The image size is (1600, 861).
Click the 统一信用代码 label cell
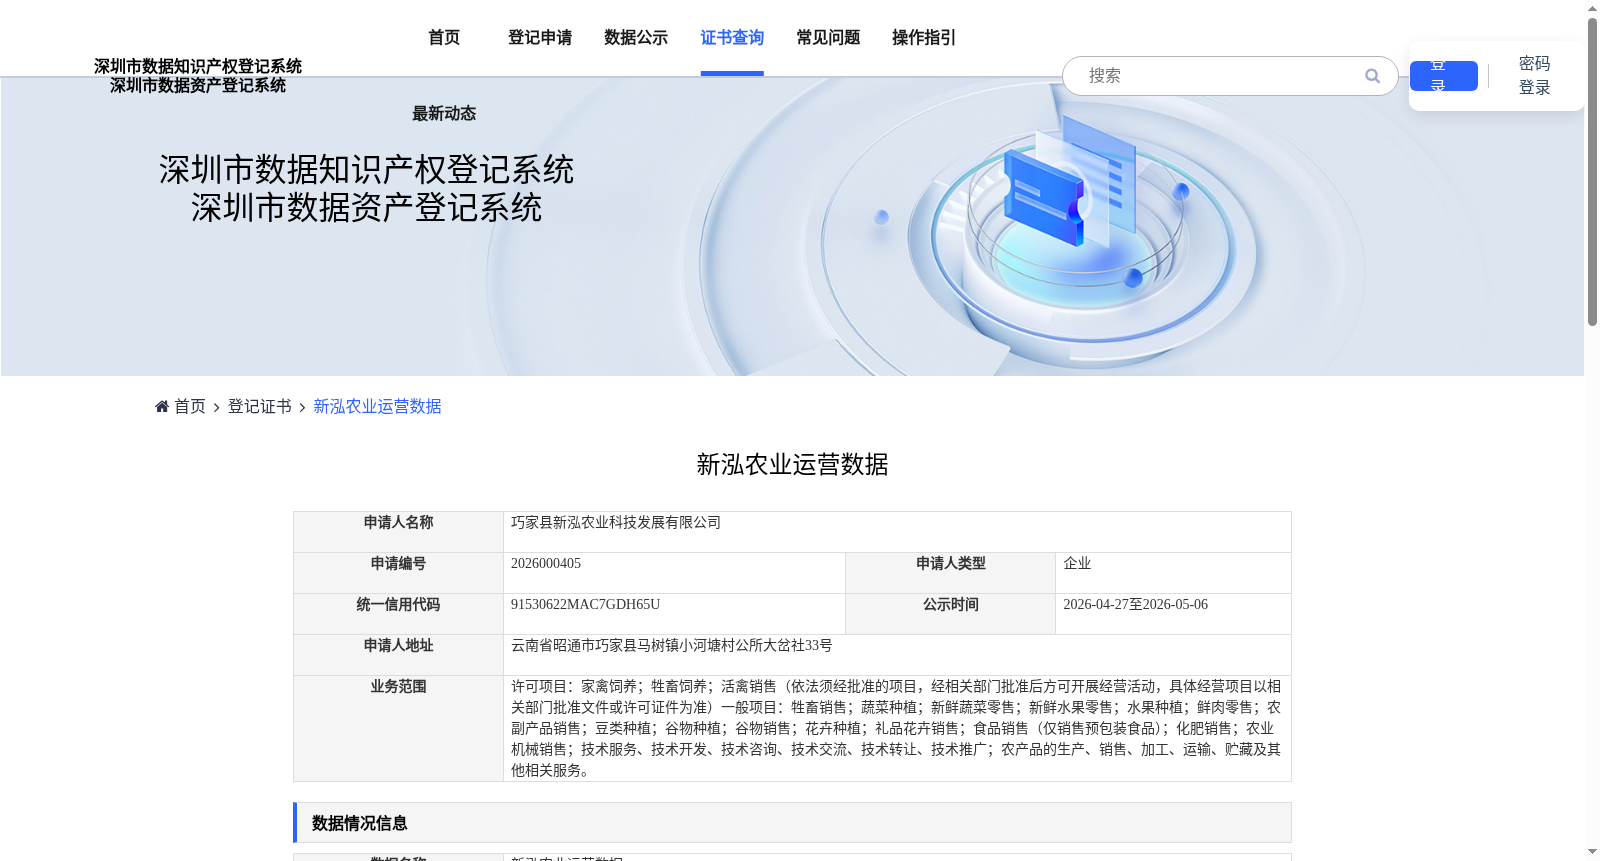pyautogui.click(x=398, y=614)
